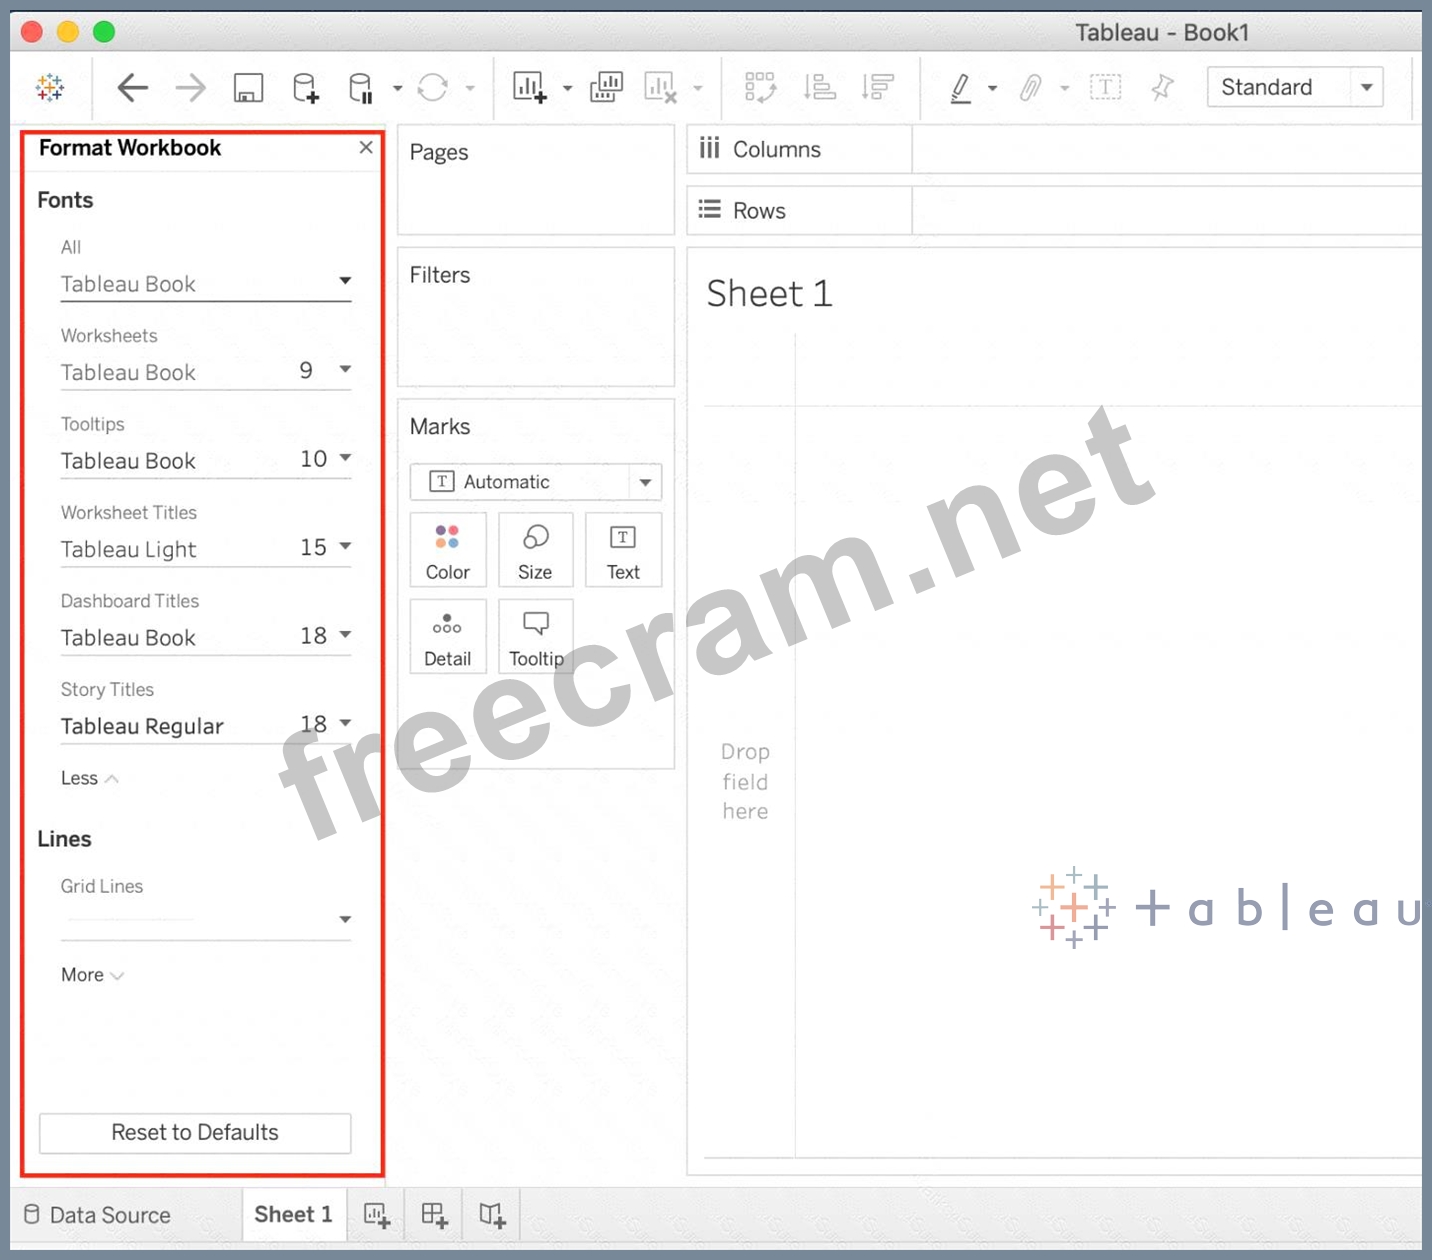Click the Sort Descending icon
This screenshot has width=1432, height=1260.
pyautogui.click(x=877, y=88)
